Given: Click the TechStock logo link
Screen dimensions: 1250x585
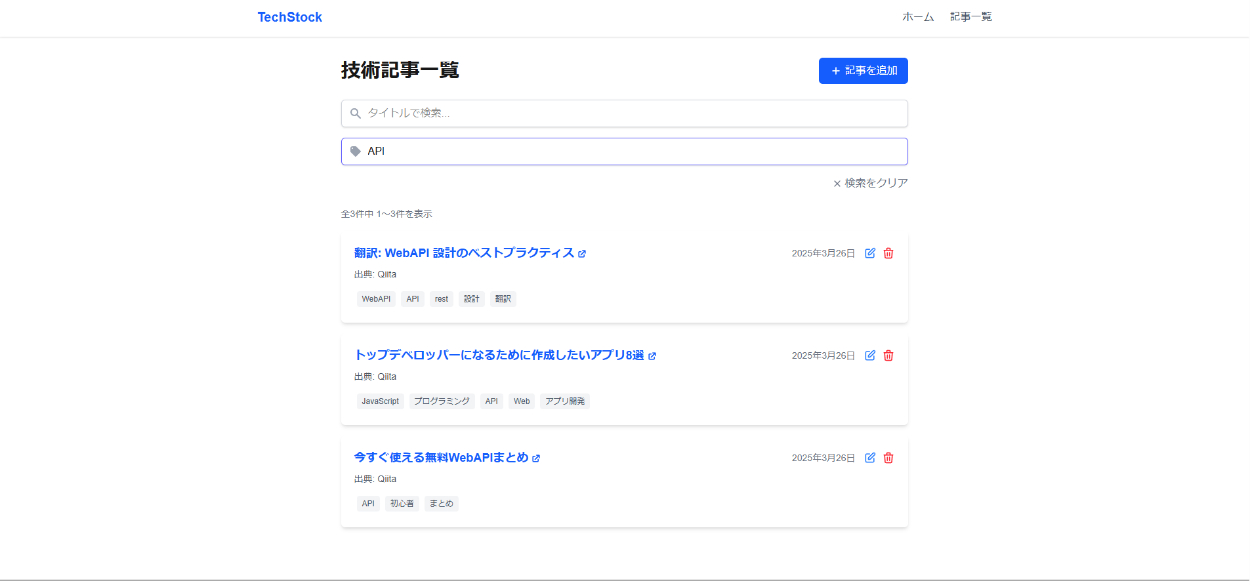Looking at the screenshot, I should (290, 17).
